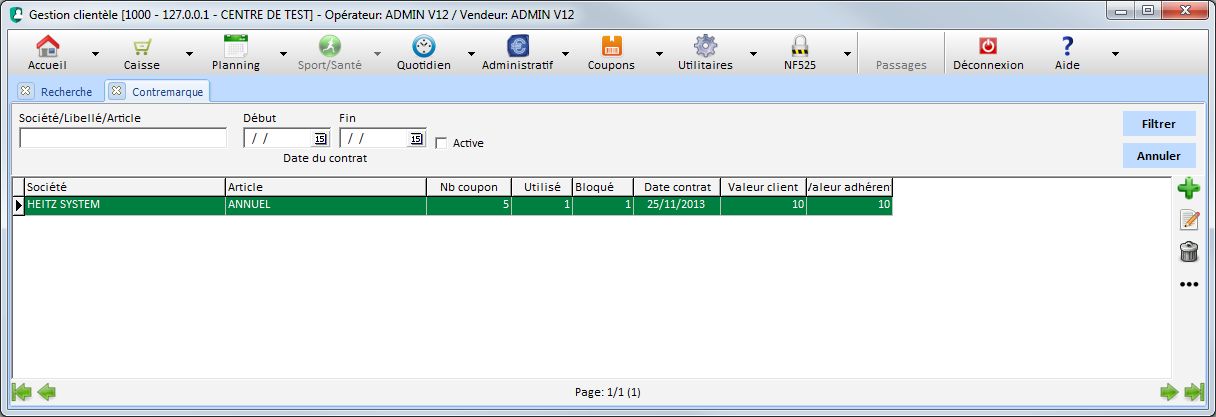Viewport: 1216px width, 417px height.
Task: Go to the next page arrow
Action: point(1168,392)
